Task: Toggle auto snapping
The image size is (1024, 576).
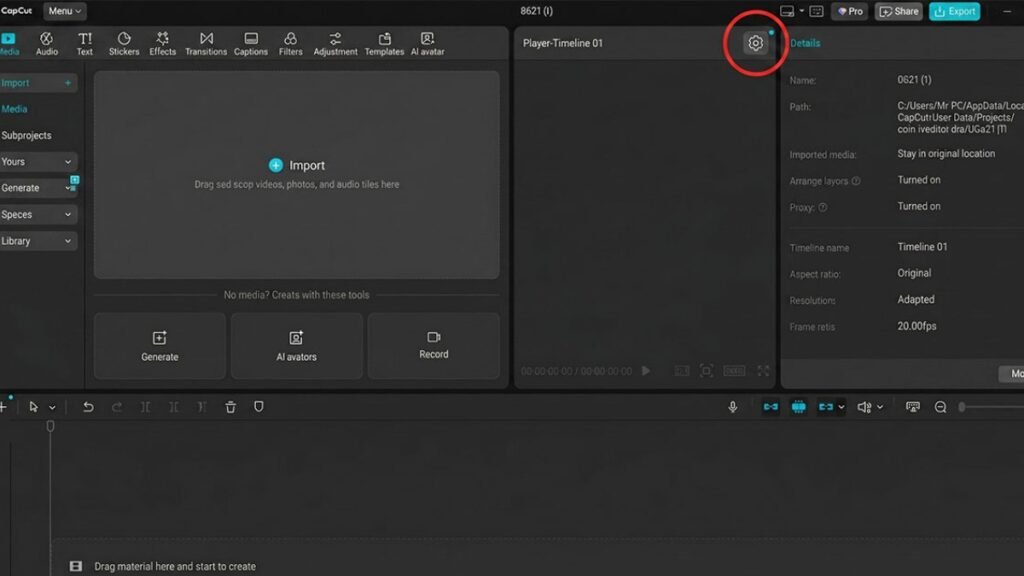Action: [x=798, y=407]
